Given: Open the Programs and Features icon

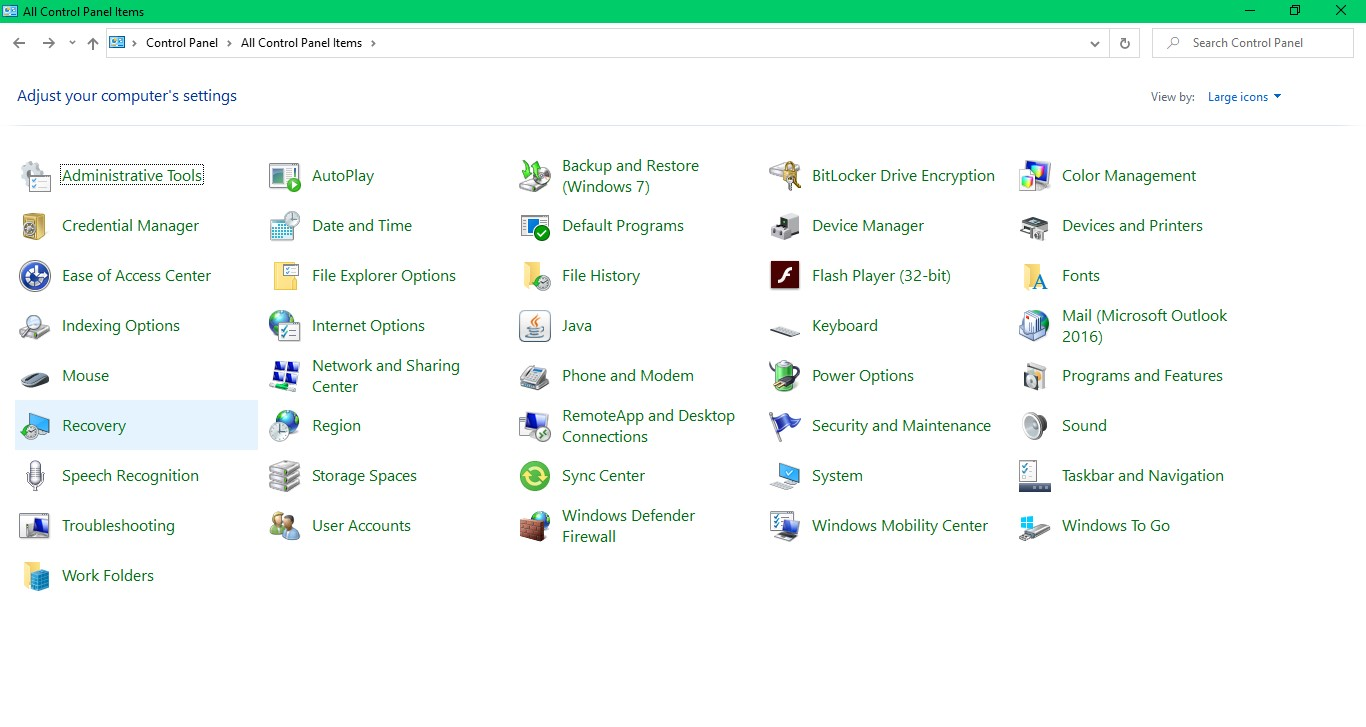Looking at the screenshot, I should pyautogui.click(x=1035, y=376).
